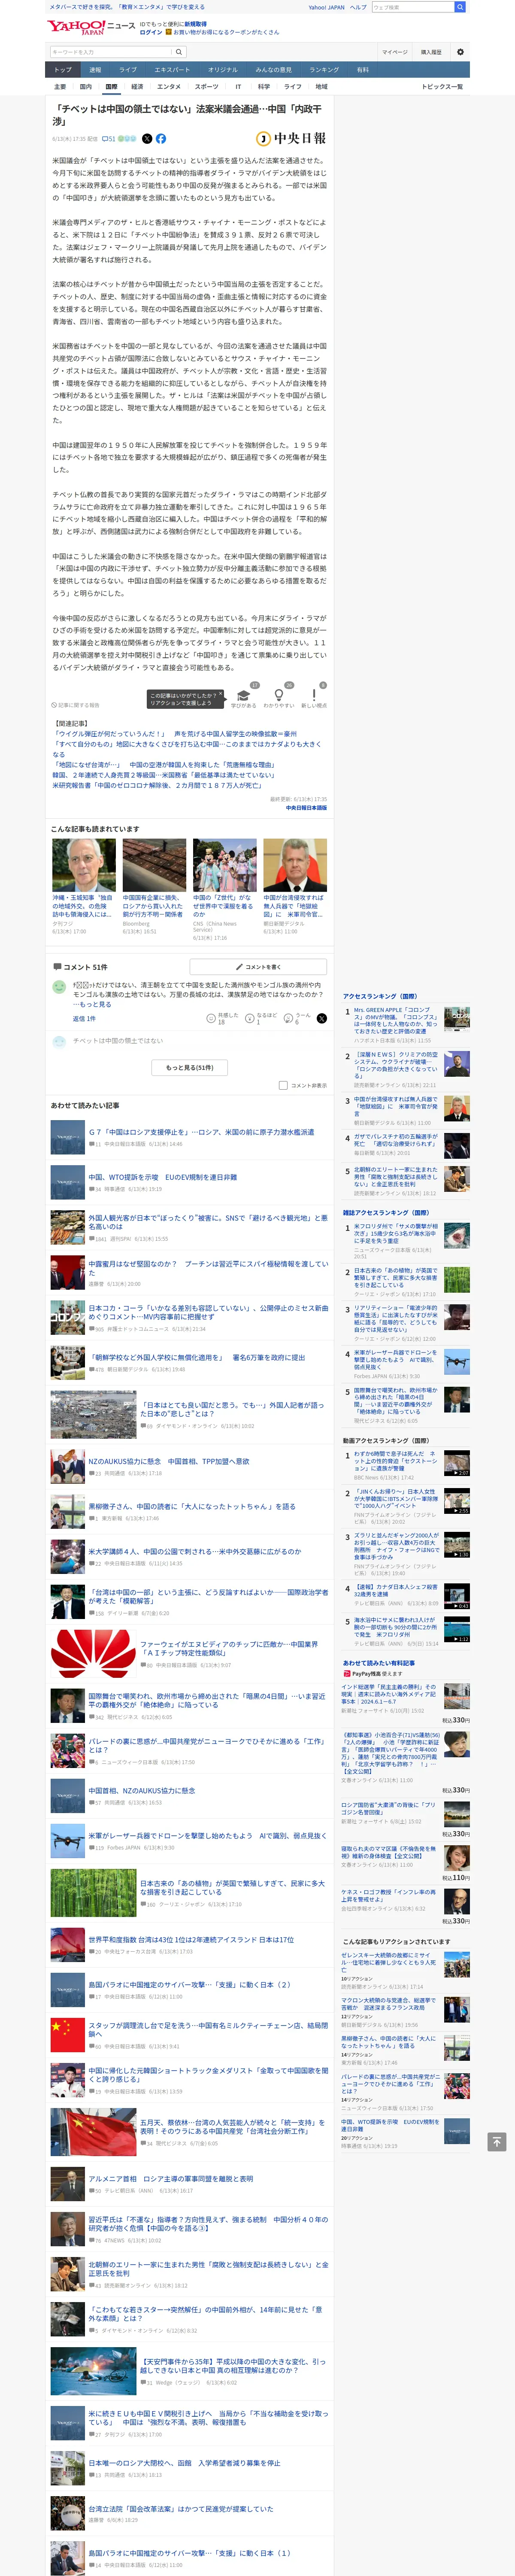The height and width of the screenshot is (2576, 515).
Task: Click the 中央日報 publisher logo
Action: coord(292,139)
